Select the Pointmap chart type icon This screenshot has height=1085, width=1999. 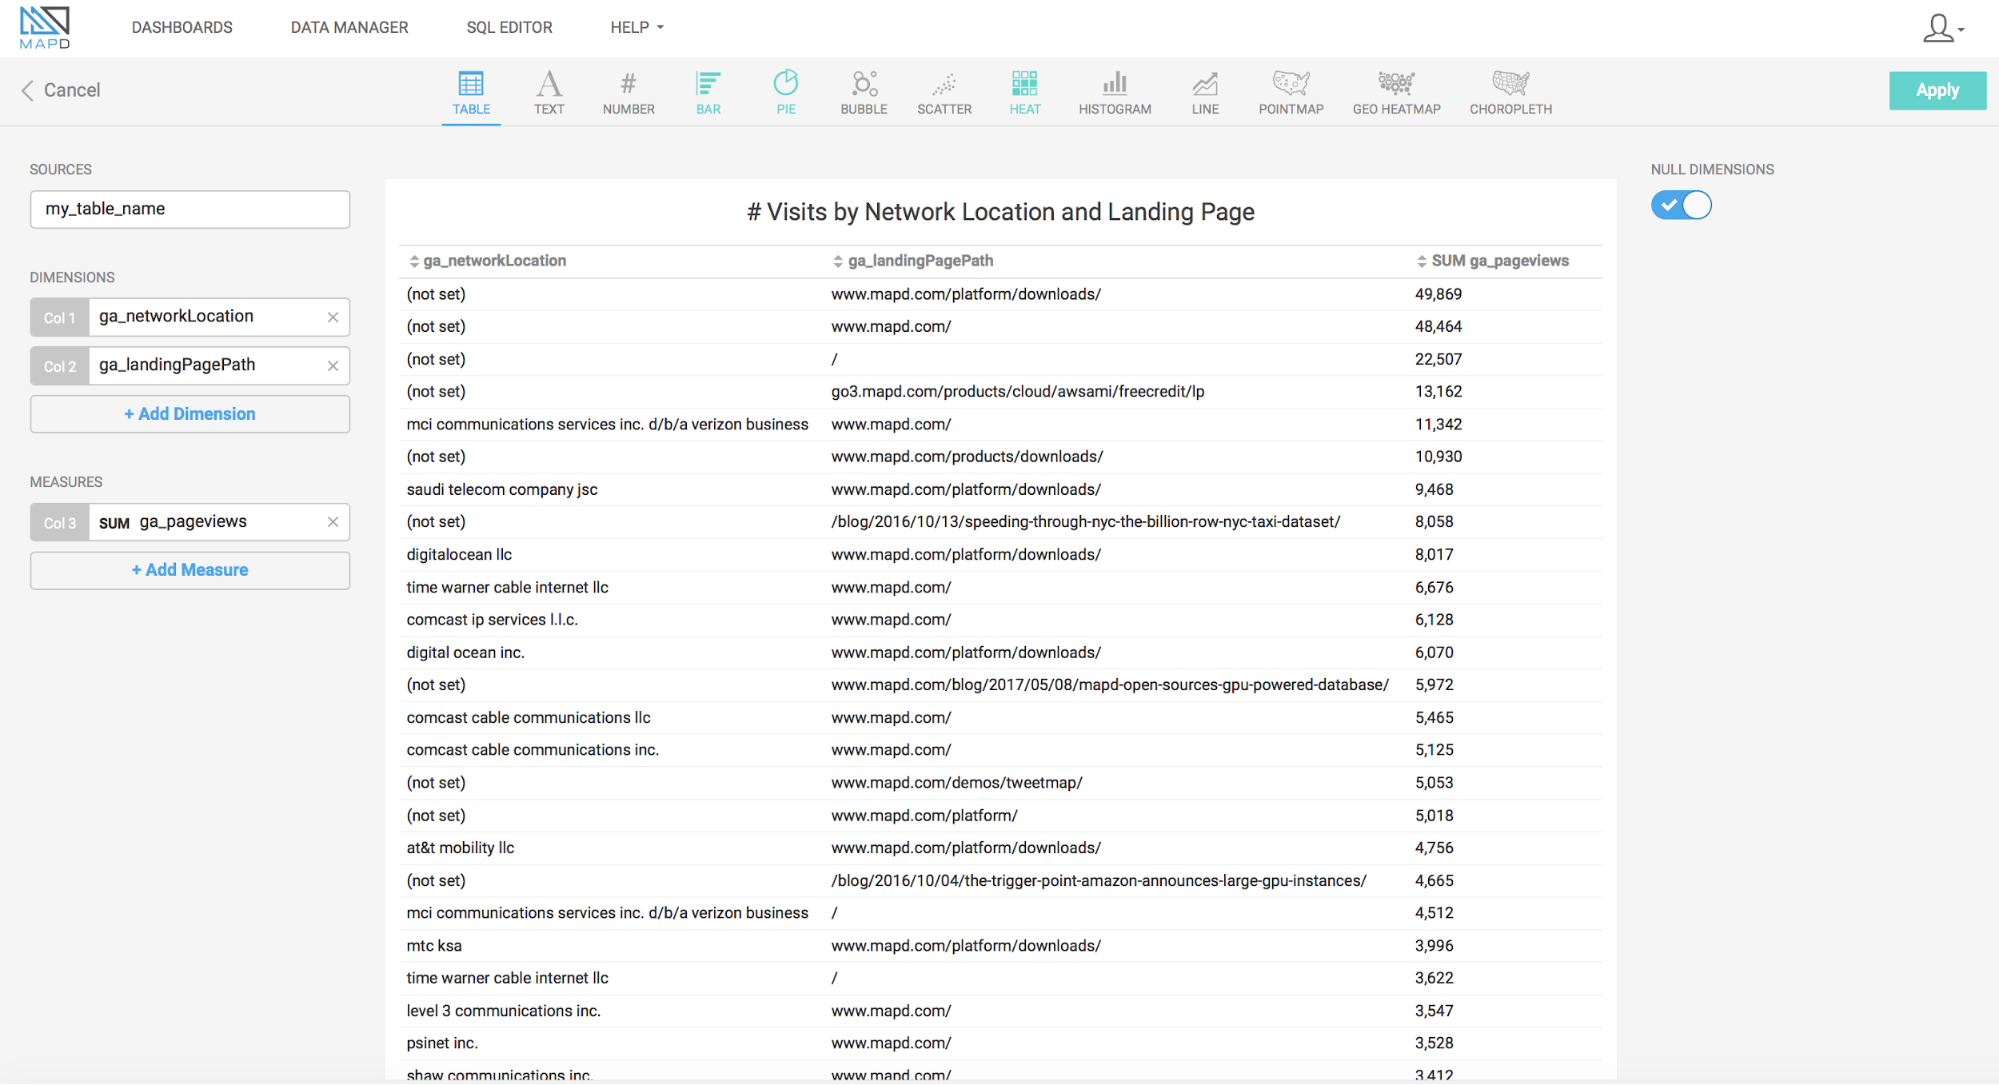click(1291, 83)
